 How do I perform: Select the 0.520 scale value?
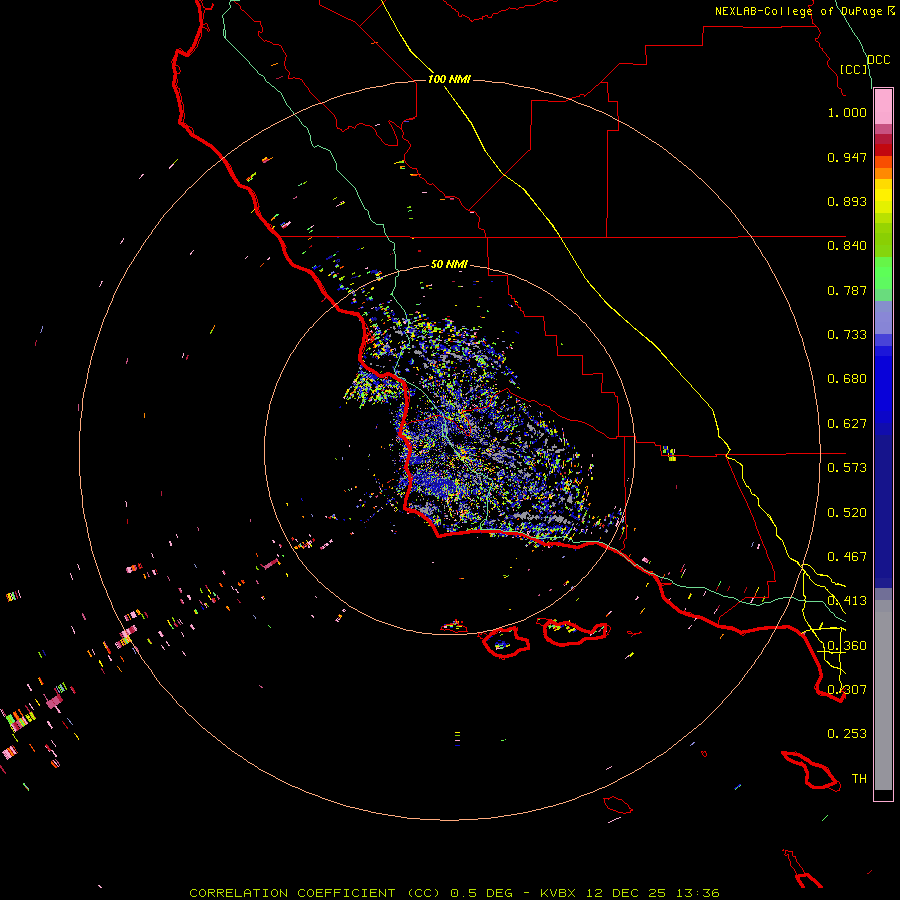point(847,513)
